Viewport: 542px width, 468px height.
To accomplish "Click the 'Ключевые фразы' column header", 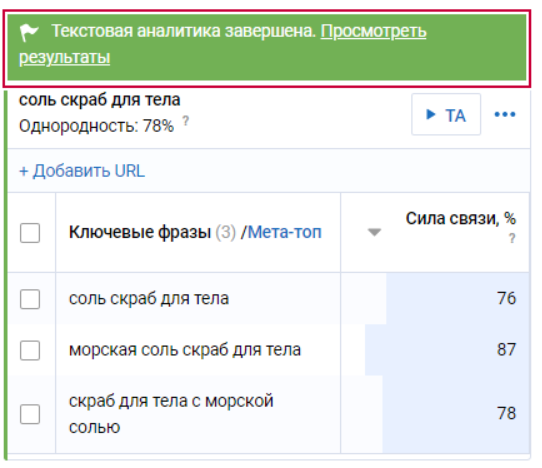I will [140, 232].
